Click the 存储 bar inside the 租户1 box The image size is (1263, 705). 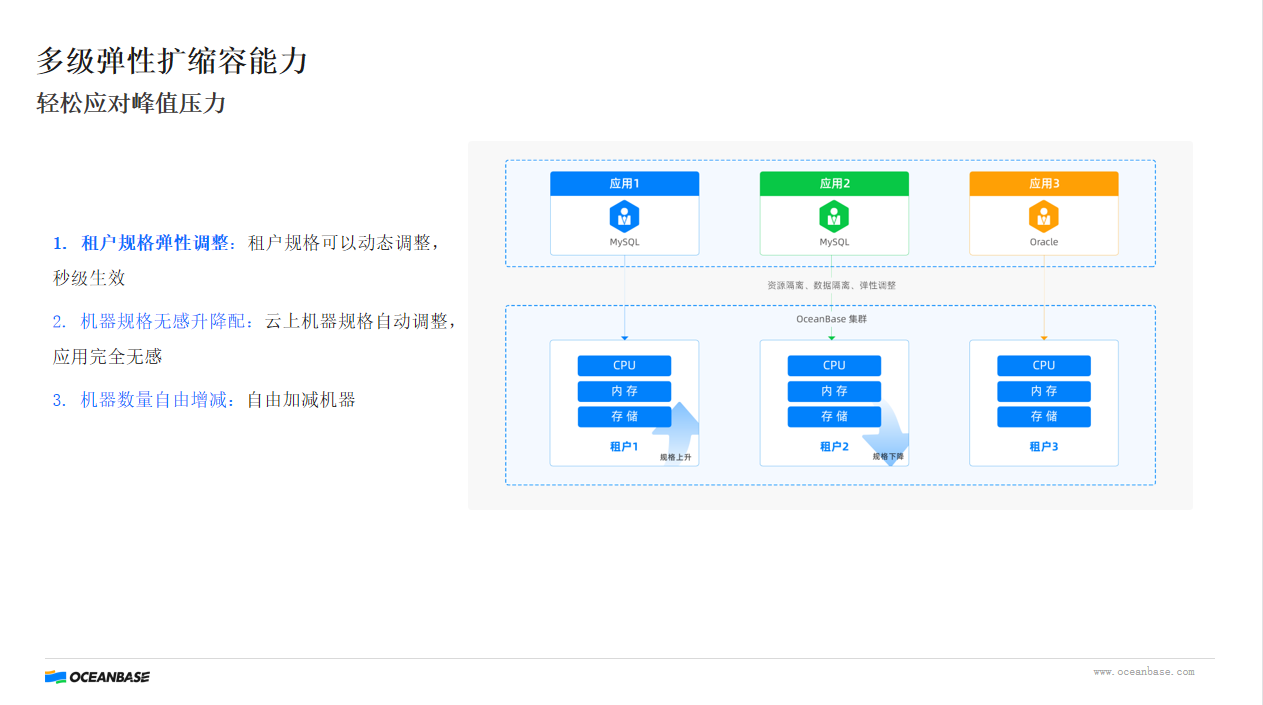click(x=624, y=417)
